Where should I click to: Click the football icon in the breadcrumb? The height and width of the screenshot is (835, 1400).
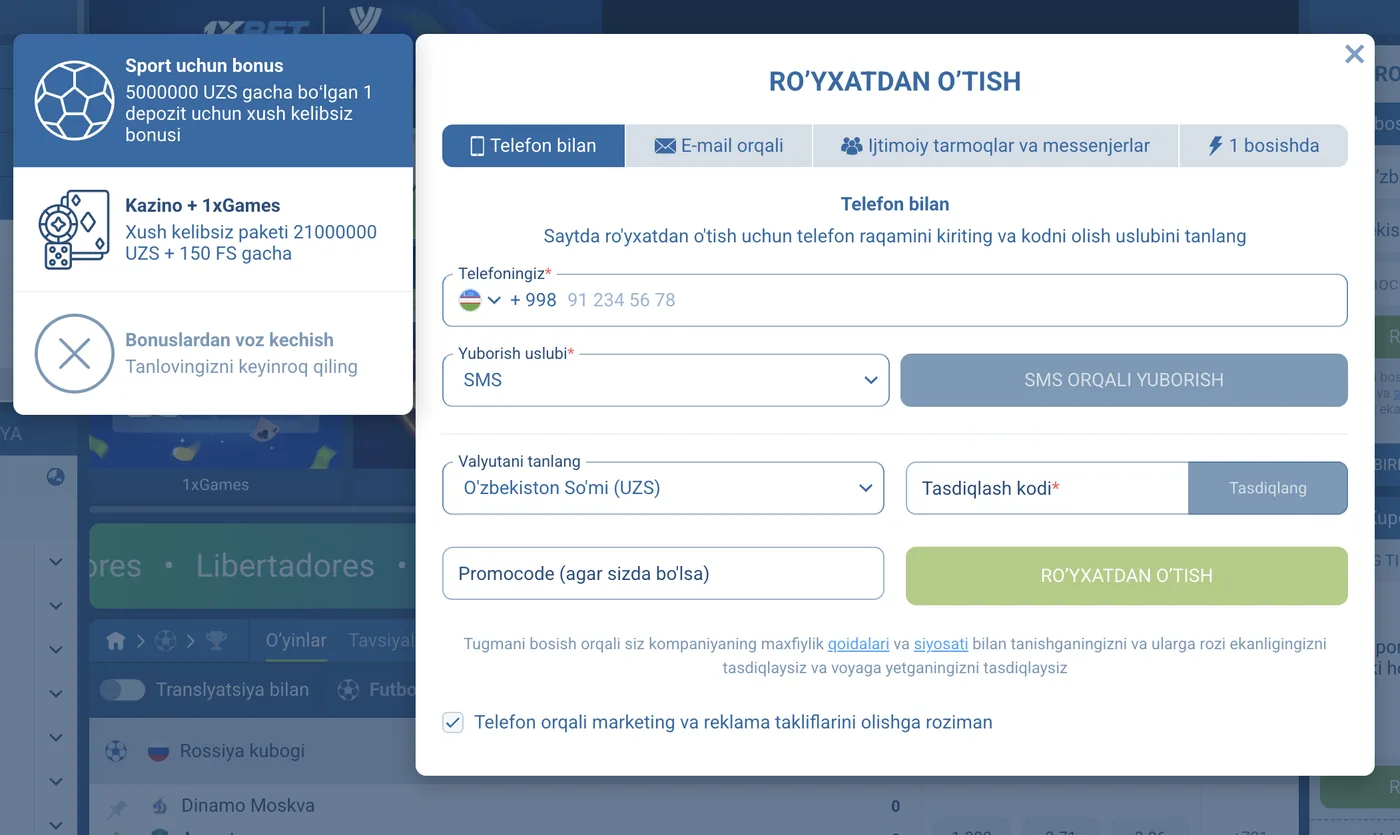(166, 640)
